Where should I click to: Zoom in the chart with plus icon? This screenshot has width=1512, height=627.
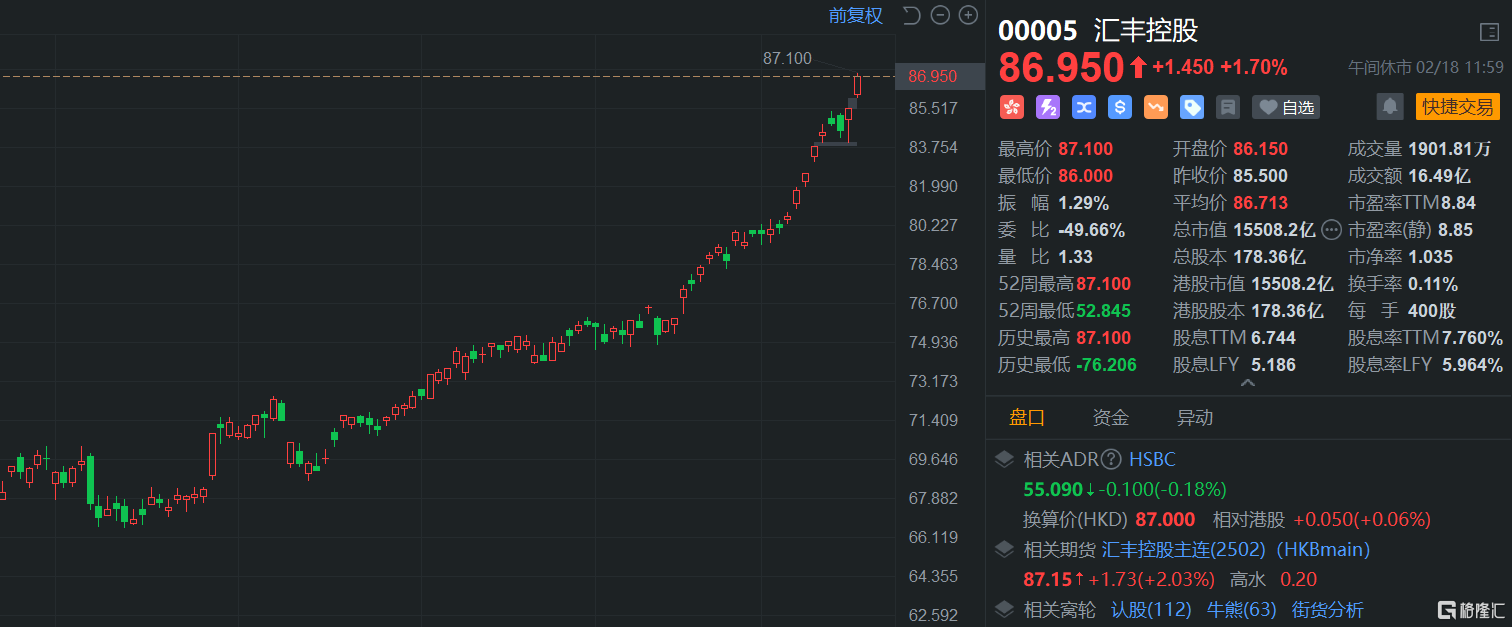click(968, 15)
